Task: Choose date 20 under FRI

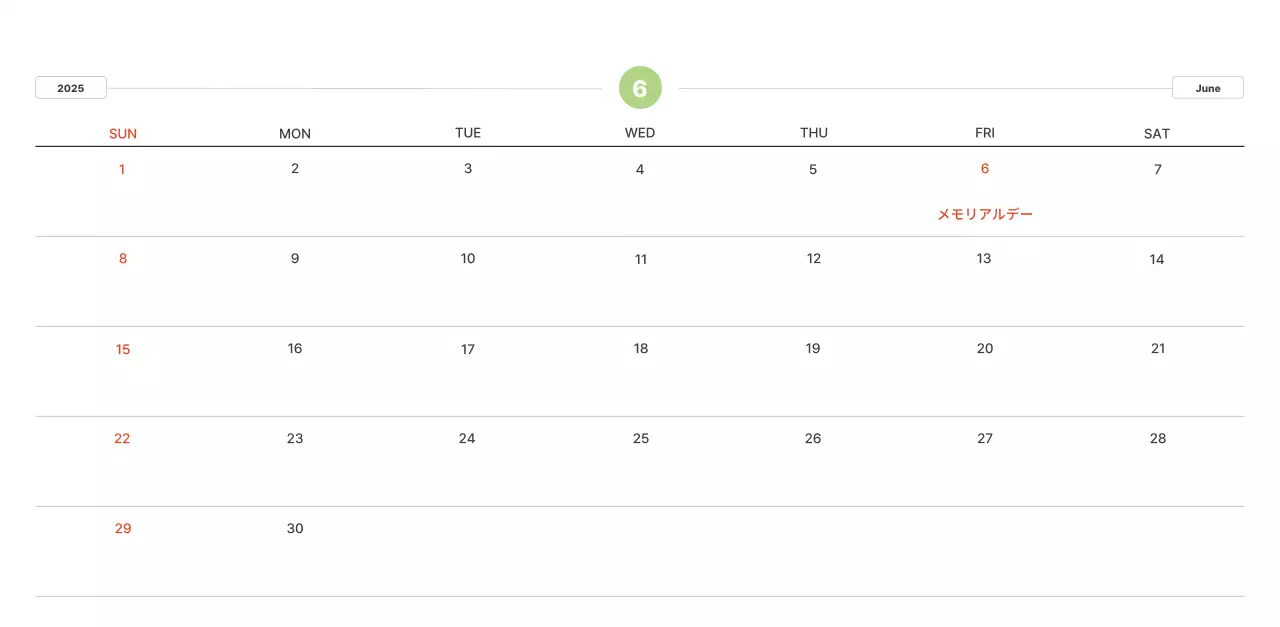Action: (985, 349)
